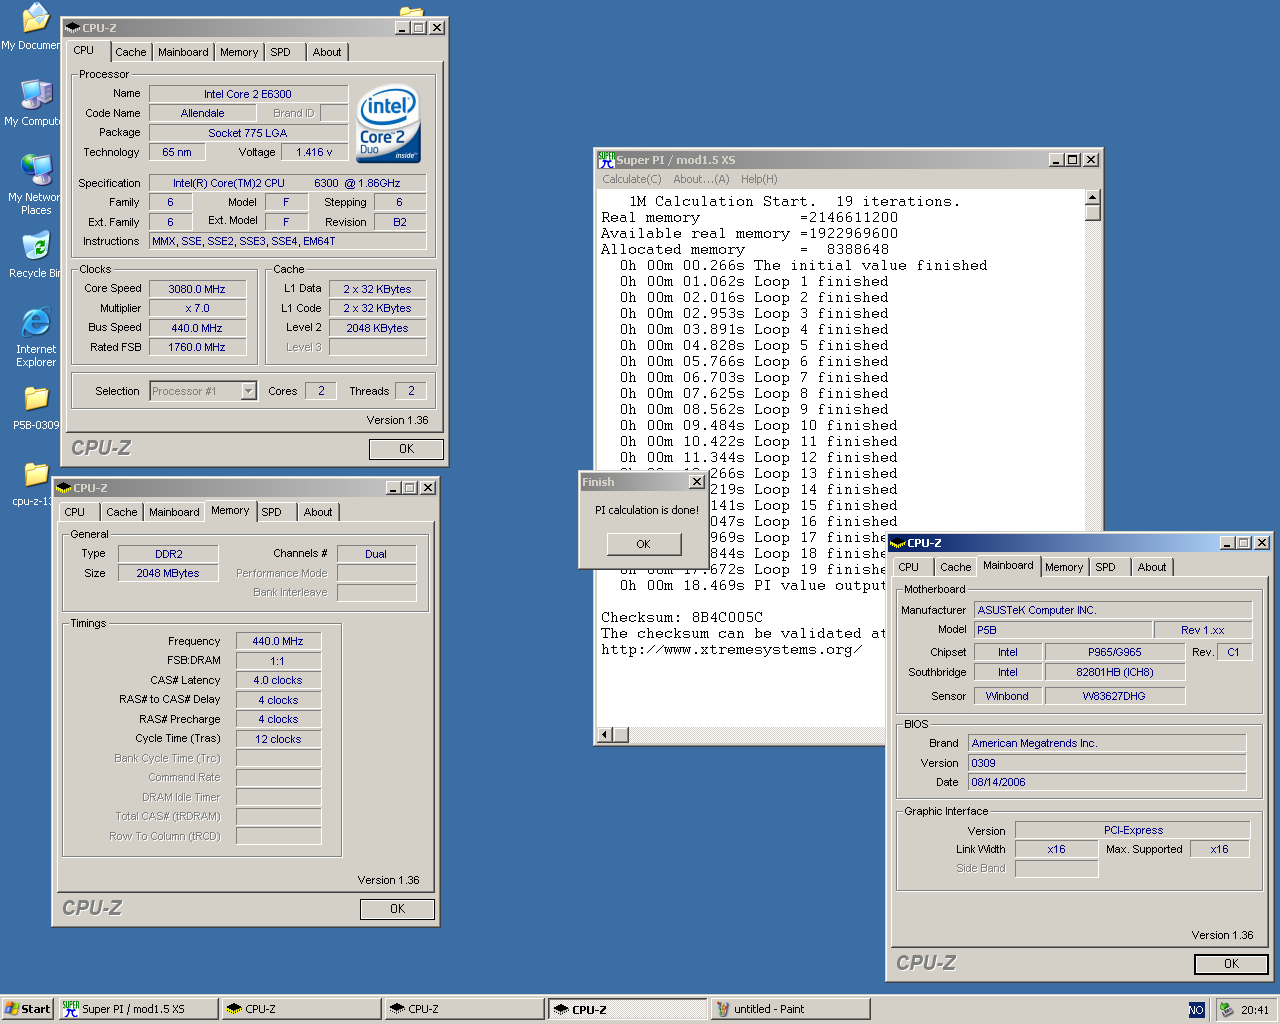
Task: Open the Calculate(C) menu in Super PI
Action: (x=632, y=179)
